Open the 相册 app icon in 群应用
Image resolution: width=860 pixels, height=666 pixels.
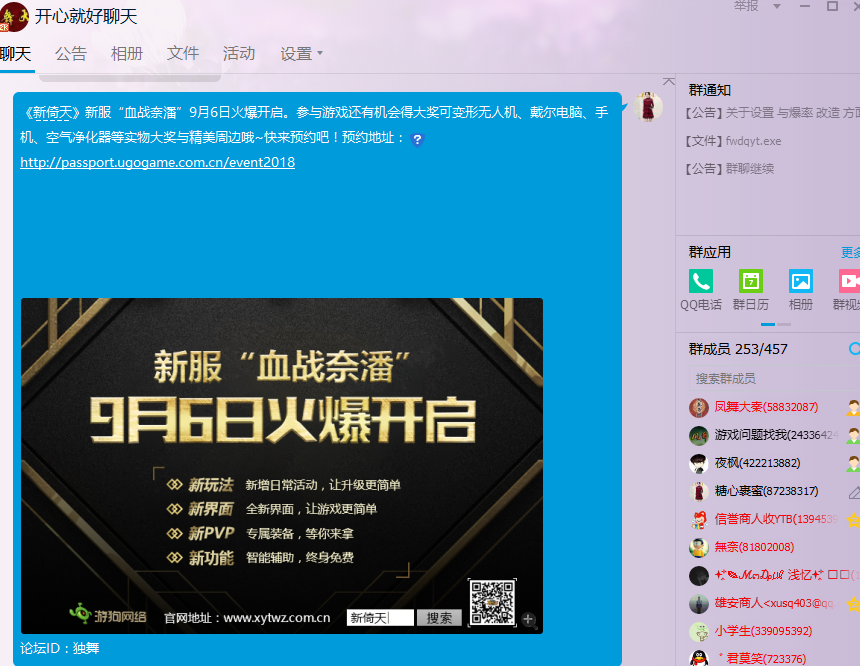pos(800,281)
